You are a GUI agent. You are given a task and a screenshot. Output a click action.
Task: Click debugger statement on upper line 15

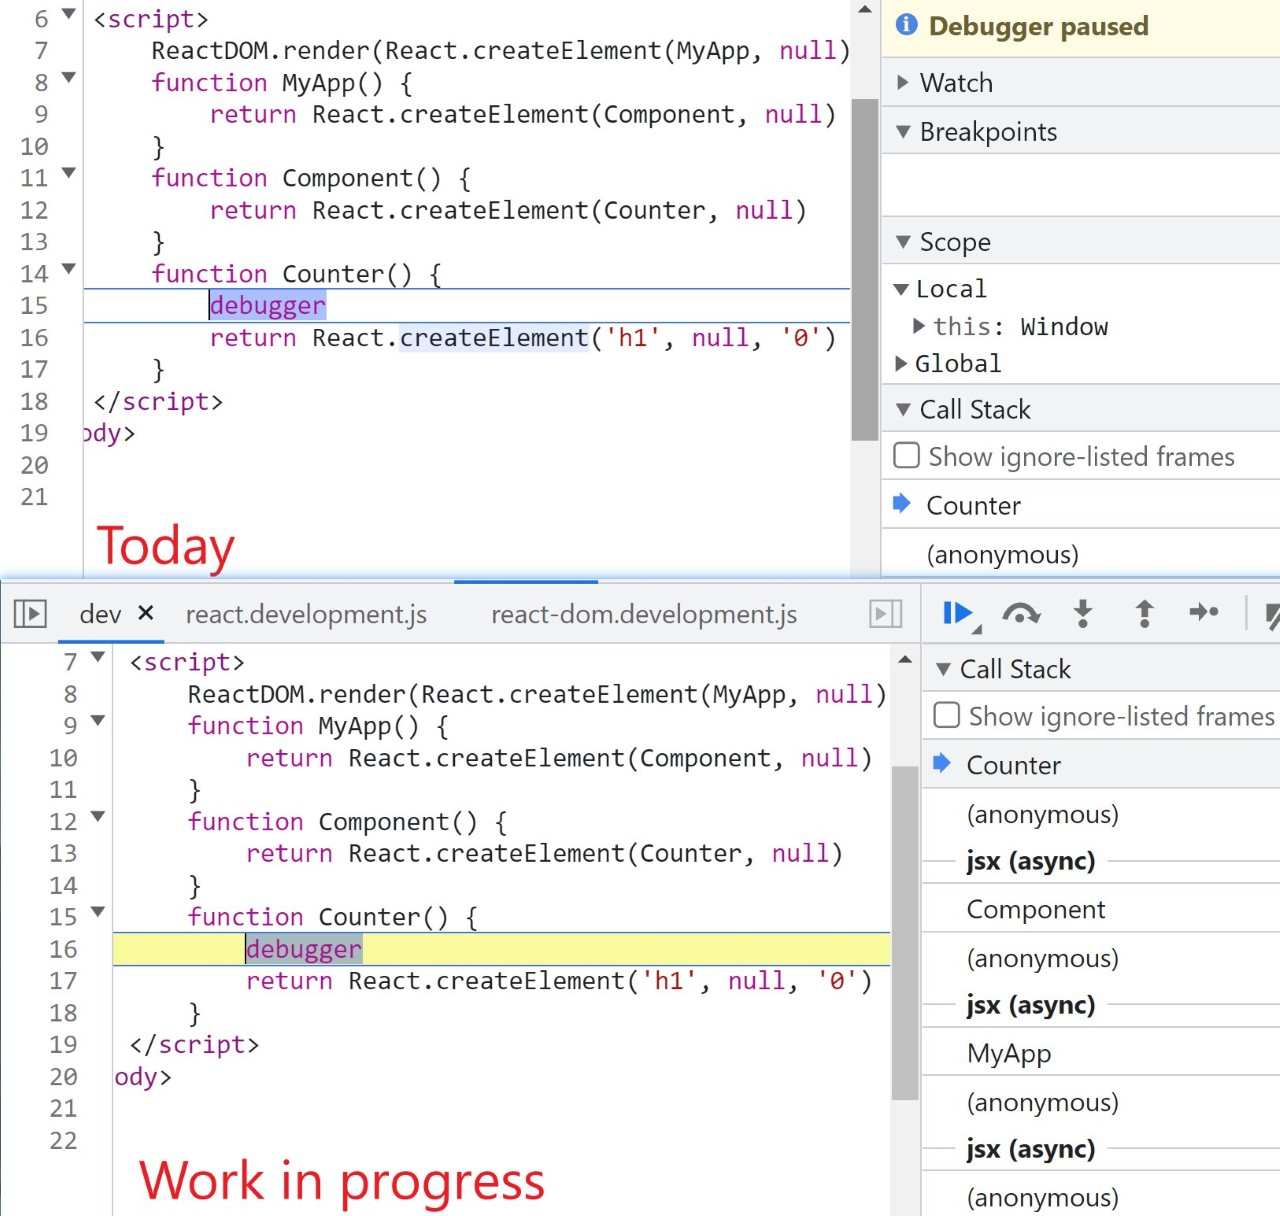tap(268, 305)
